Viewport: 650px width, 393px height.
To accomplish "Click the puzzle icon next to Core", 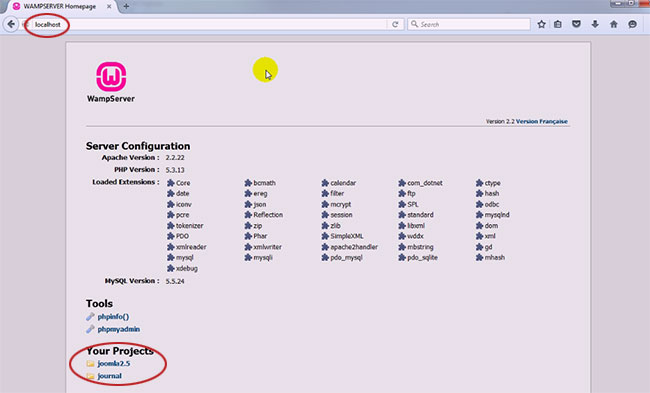I will tap(170, 183).
